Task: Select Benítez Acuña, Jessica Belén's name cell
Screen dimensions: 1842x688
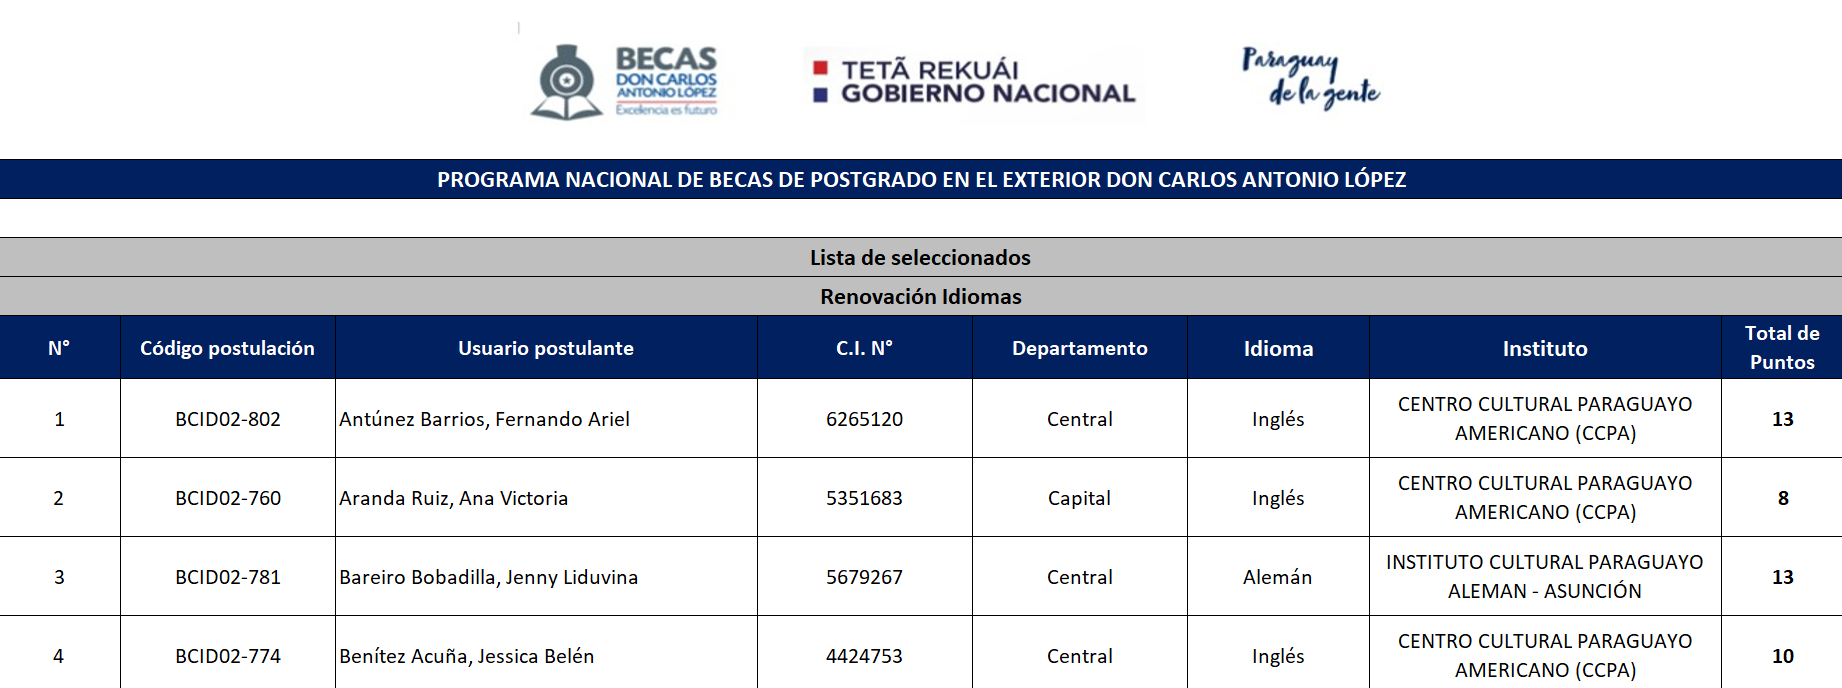Action: 467,656
